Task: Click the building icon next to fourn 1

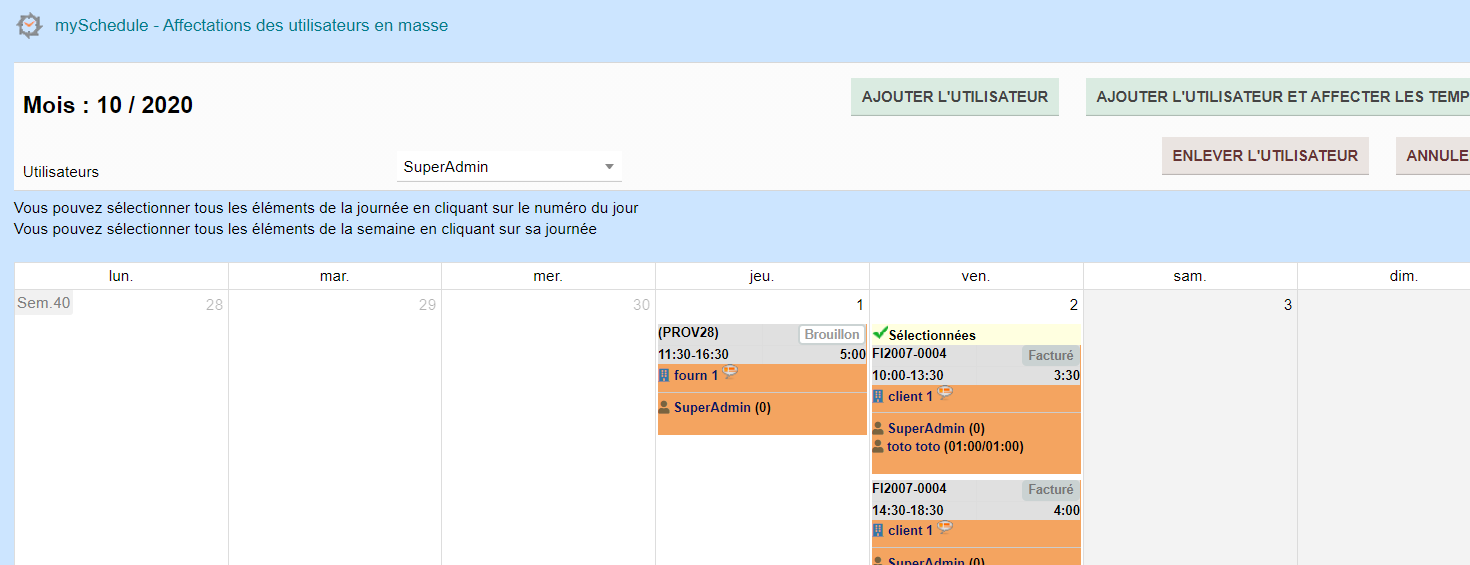Action: point(664,376)
